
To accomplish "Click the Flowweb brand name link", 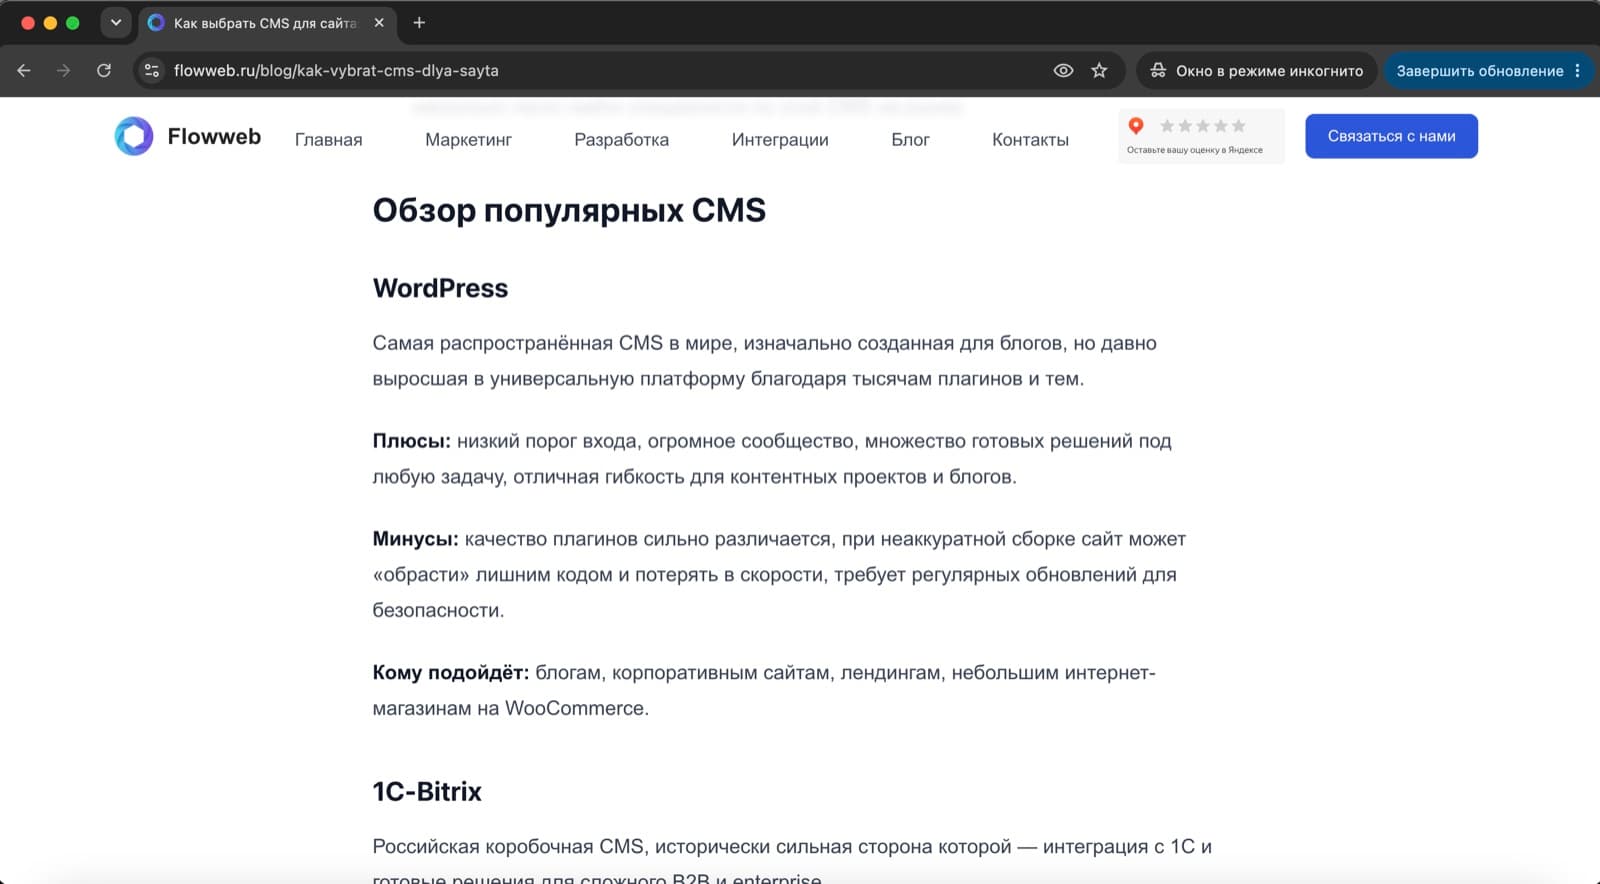I will [x=214, y=136].
